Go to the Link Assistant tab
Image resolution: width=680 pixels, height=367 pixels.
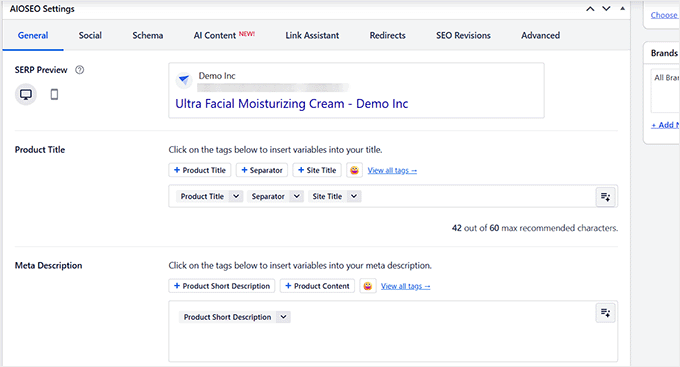(312, 36)
